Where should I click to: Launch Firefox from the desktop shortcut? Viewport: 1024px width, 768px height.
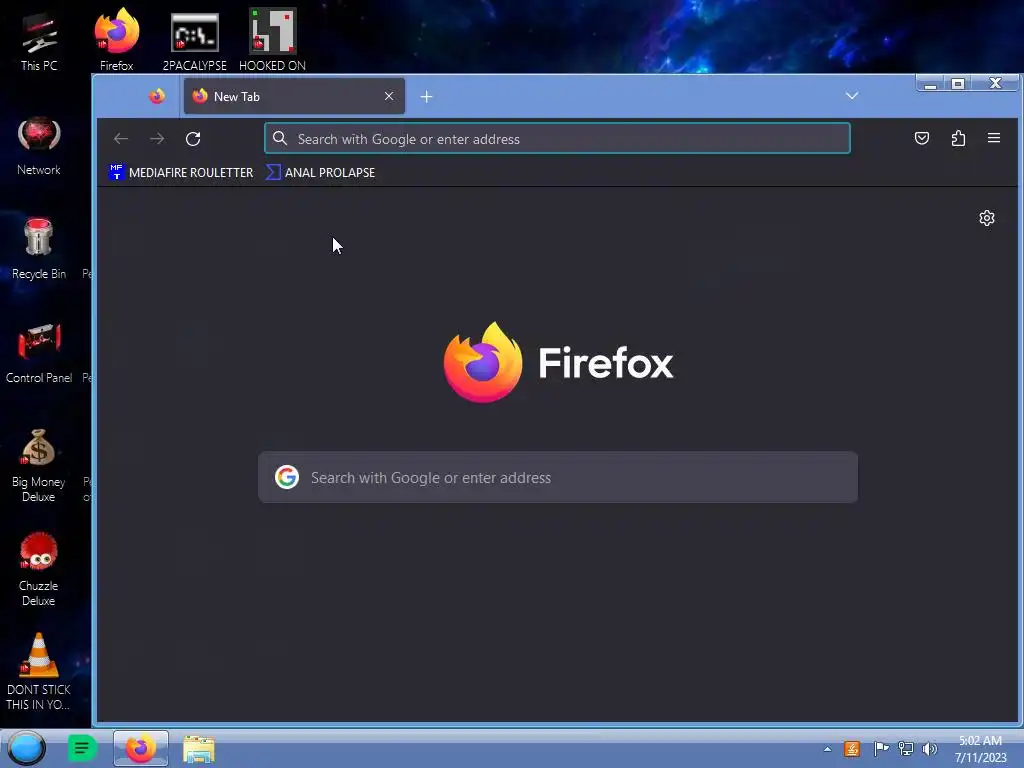point(116,40)
